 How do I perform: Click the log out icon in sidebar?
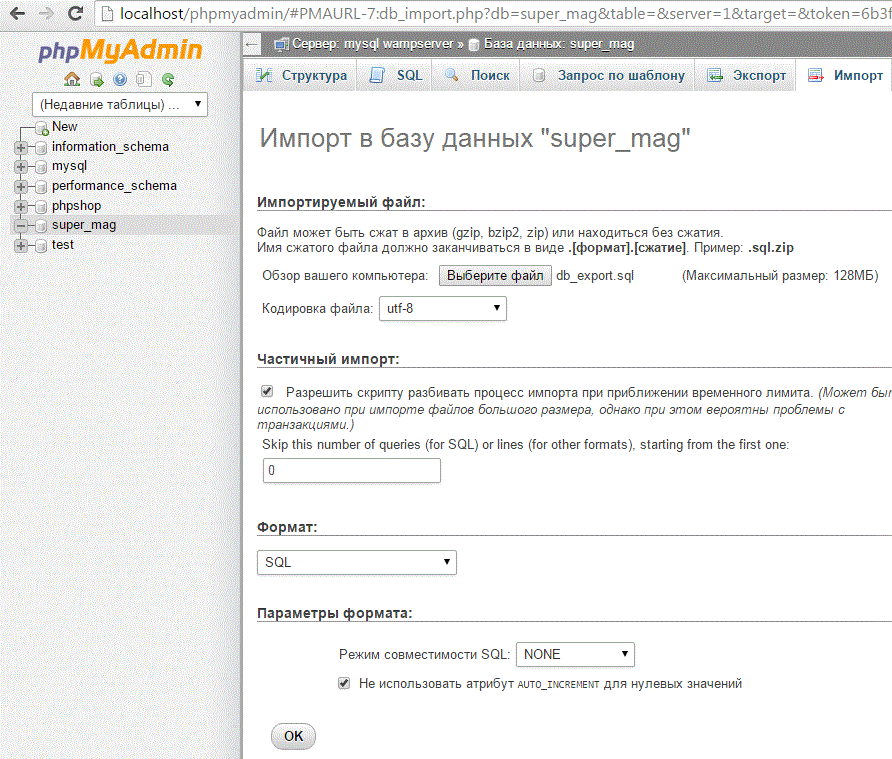coord(96,80)
